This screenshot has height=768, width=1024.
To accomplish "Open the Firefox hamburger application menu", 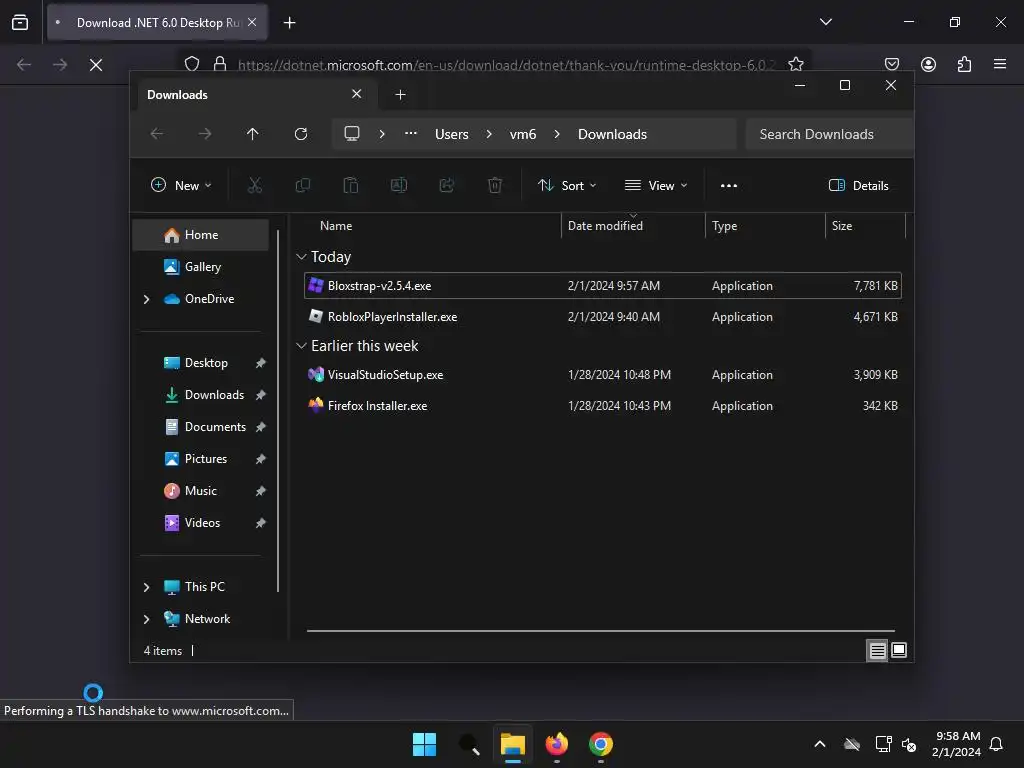I will click(1000, 64).
